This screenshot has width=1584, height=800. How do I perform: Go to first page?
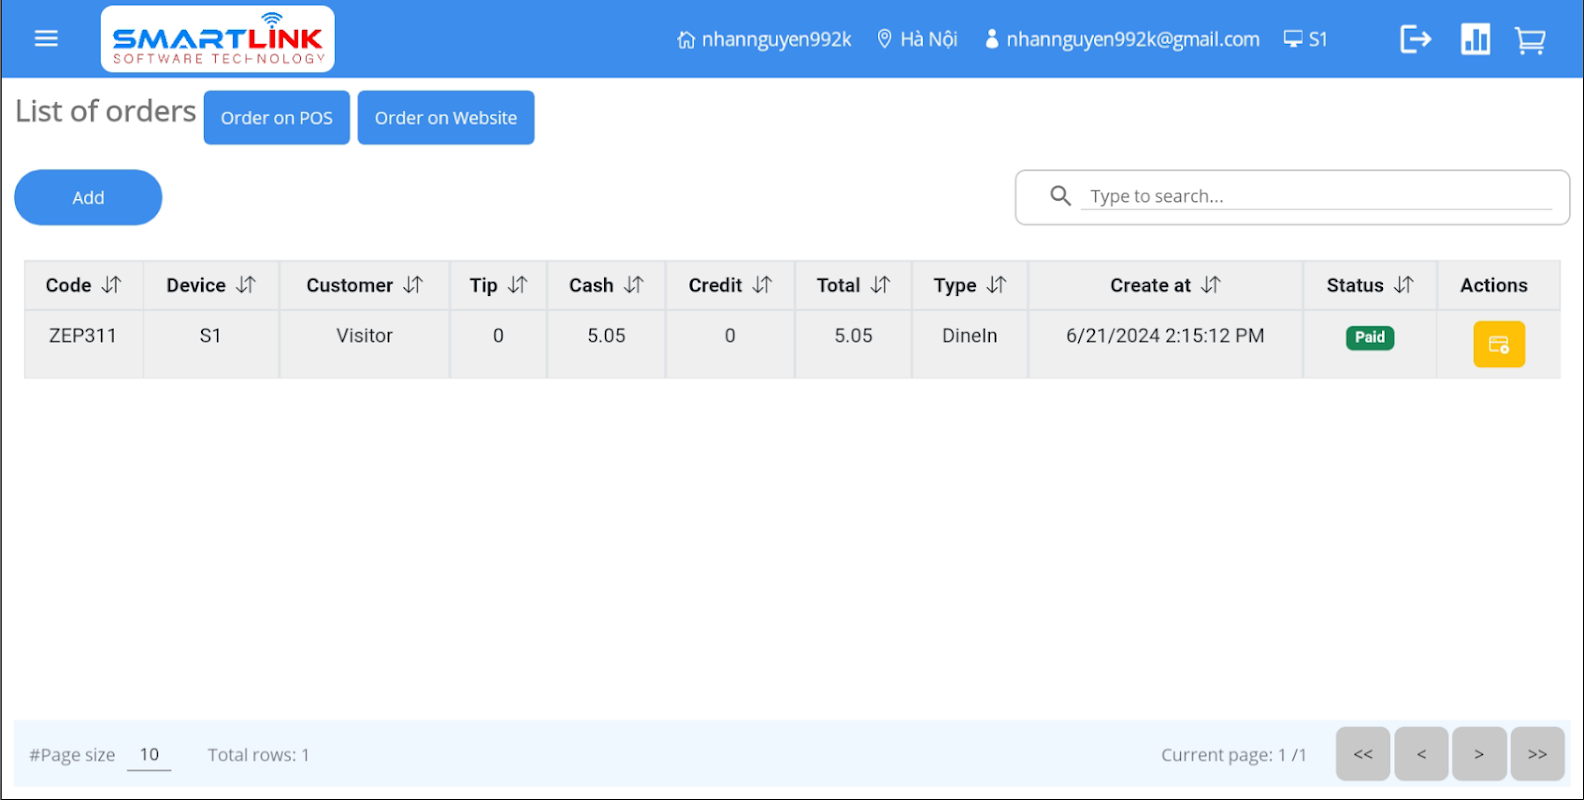(x=1363, y=754)
